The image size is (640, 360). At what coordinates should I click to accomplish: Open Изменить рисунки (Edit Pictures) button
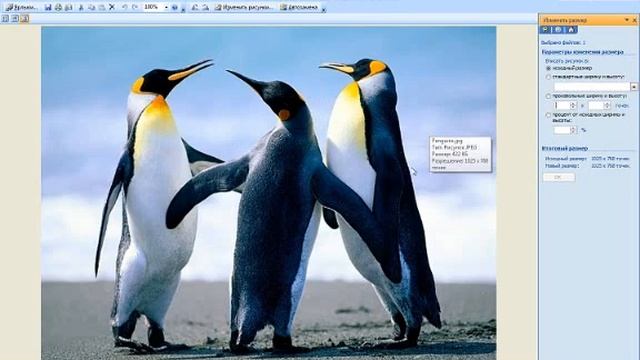244,7
